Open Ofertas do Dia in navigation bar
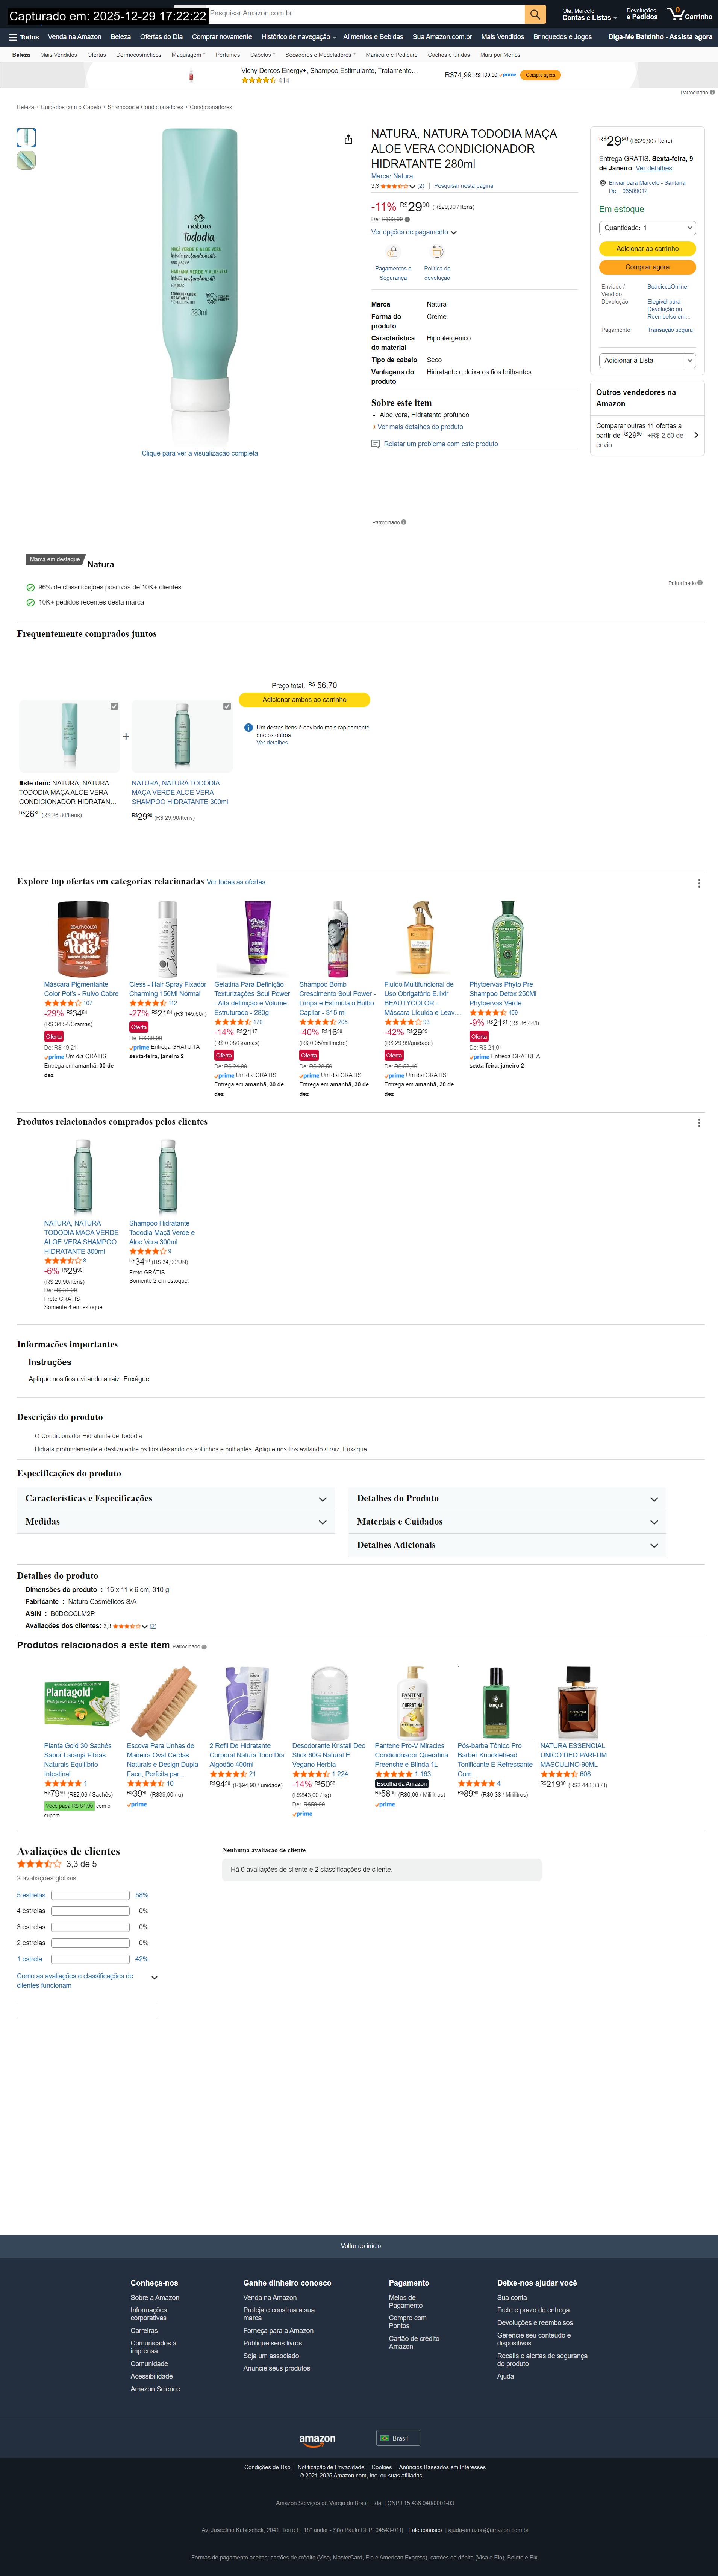The image size is (718, 2576). pos(161,37)
